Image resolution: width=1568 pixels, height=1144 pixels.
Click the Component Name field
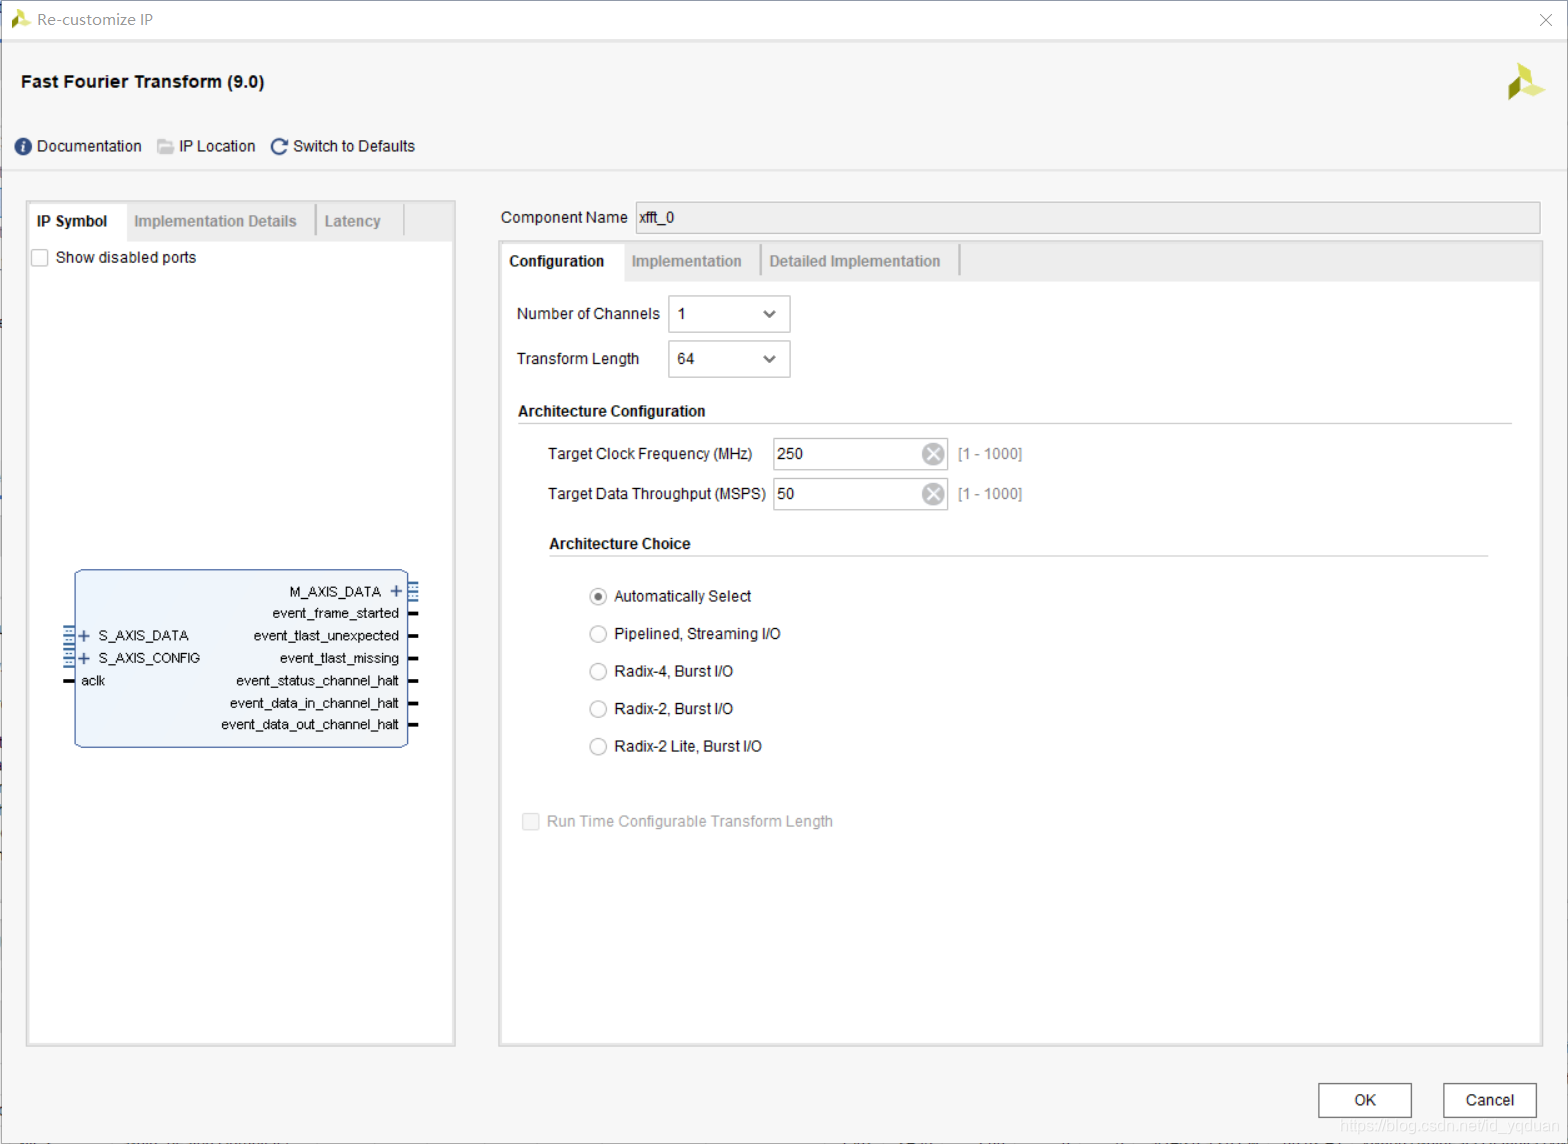coord(1088,218)
